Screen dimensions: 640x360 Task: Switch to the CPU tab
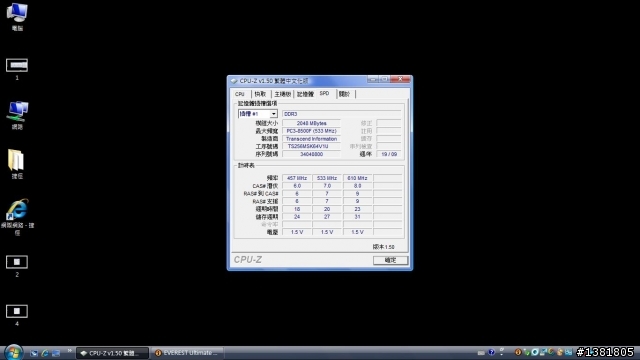pyautogui.click(x=240, y=94)
